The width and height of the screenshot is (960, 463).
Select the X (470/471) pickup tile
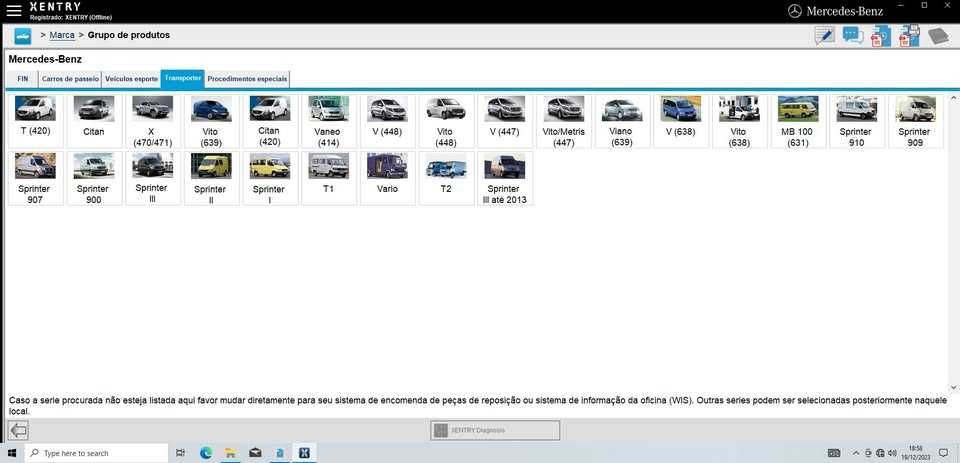pyautogui.click(x=152, y=121)
